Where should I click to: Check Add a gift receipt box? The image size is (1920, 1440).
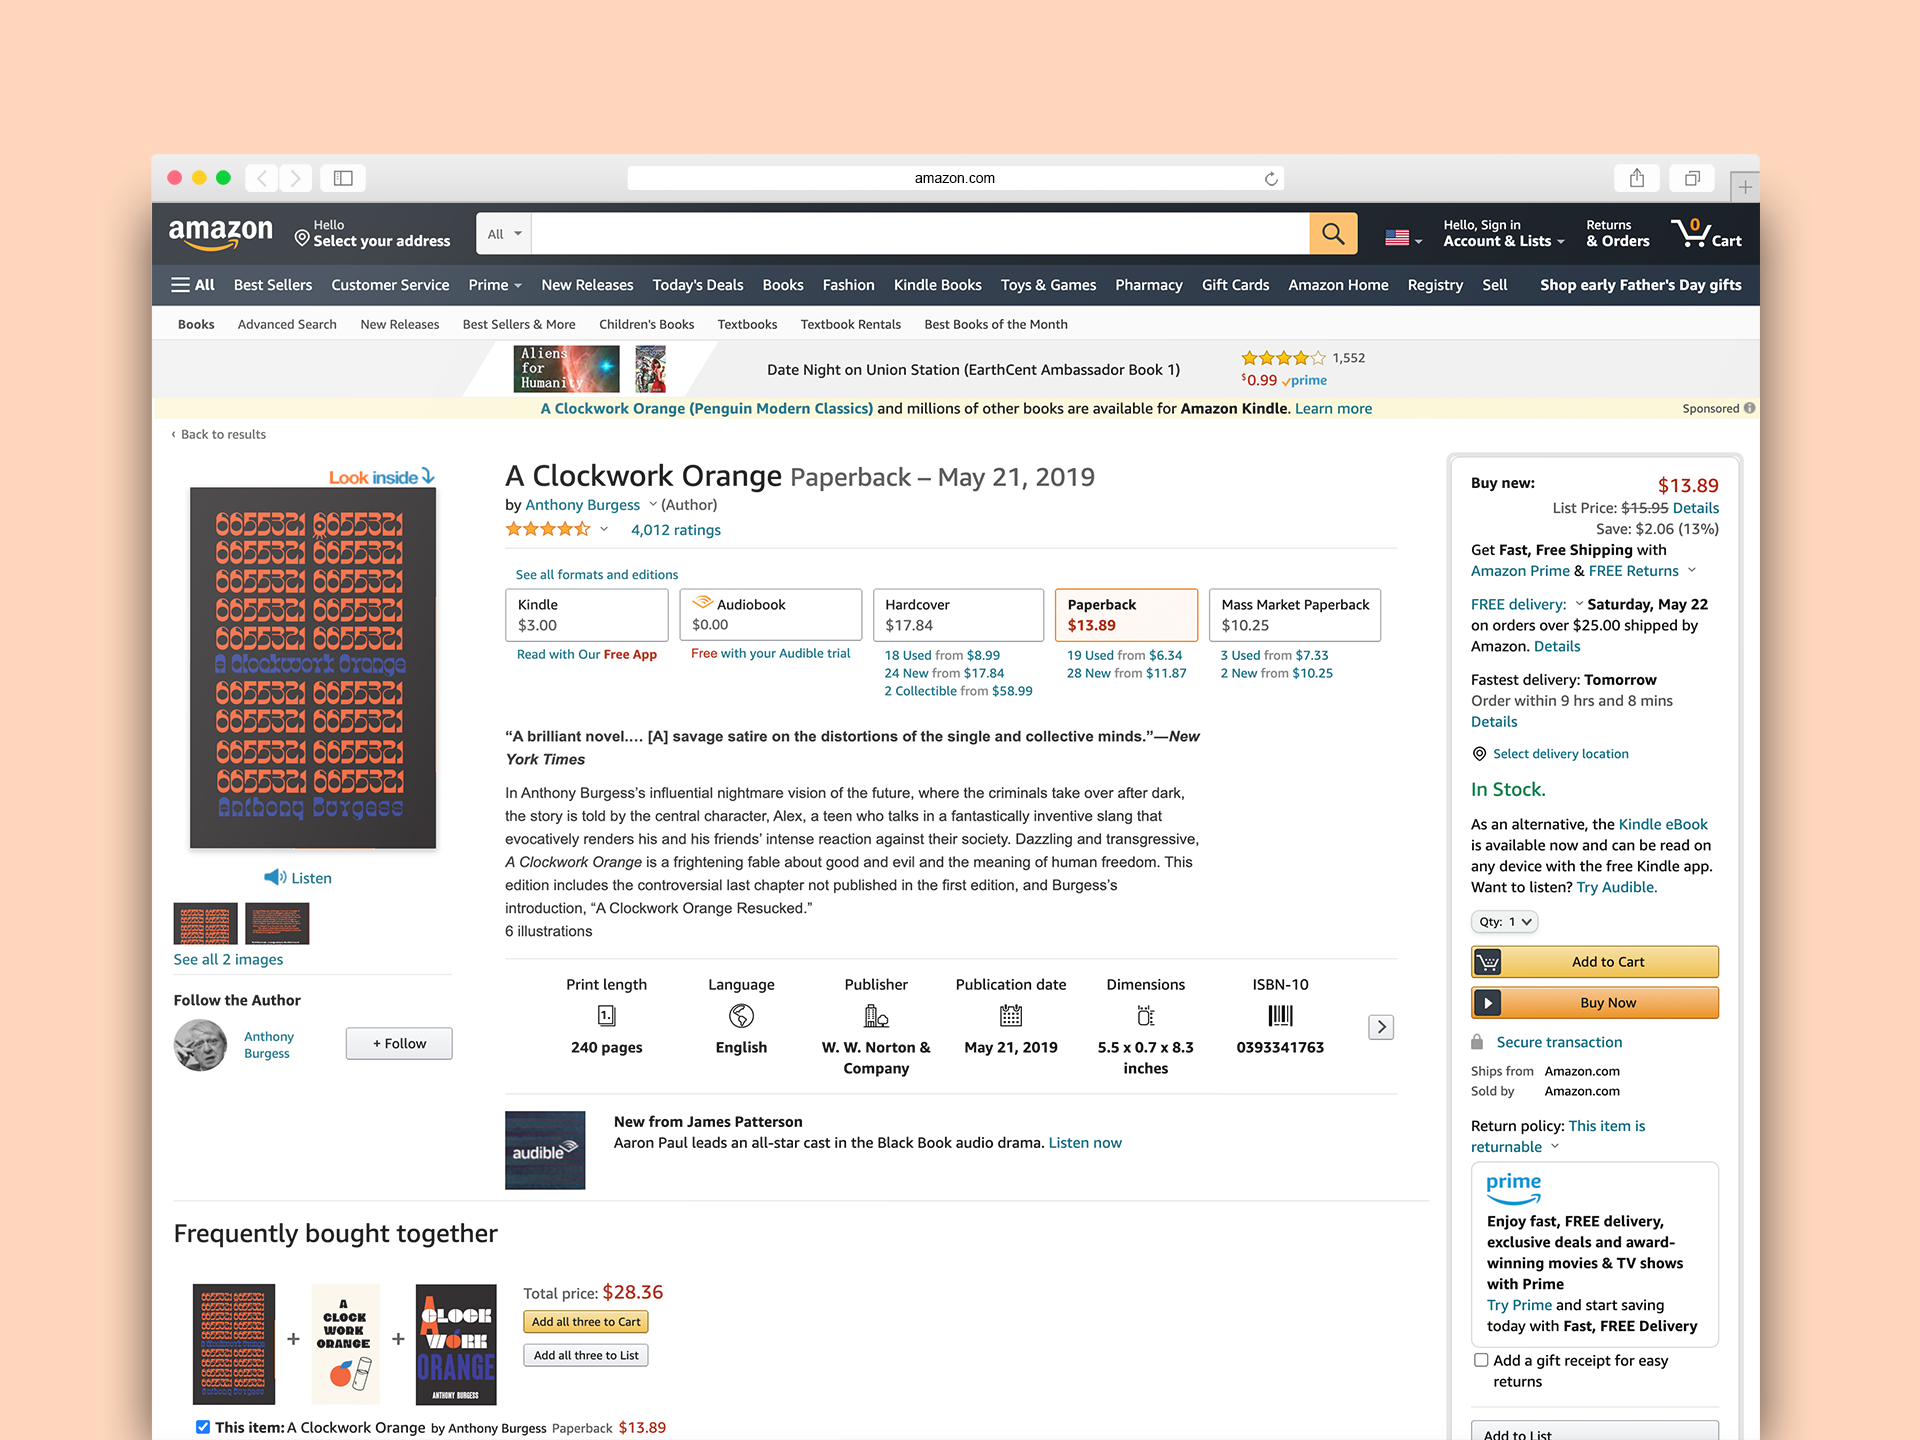[x=1481, y=1360]
